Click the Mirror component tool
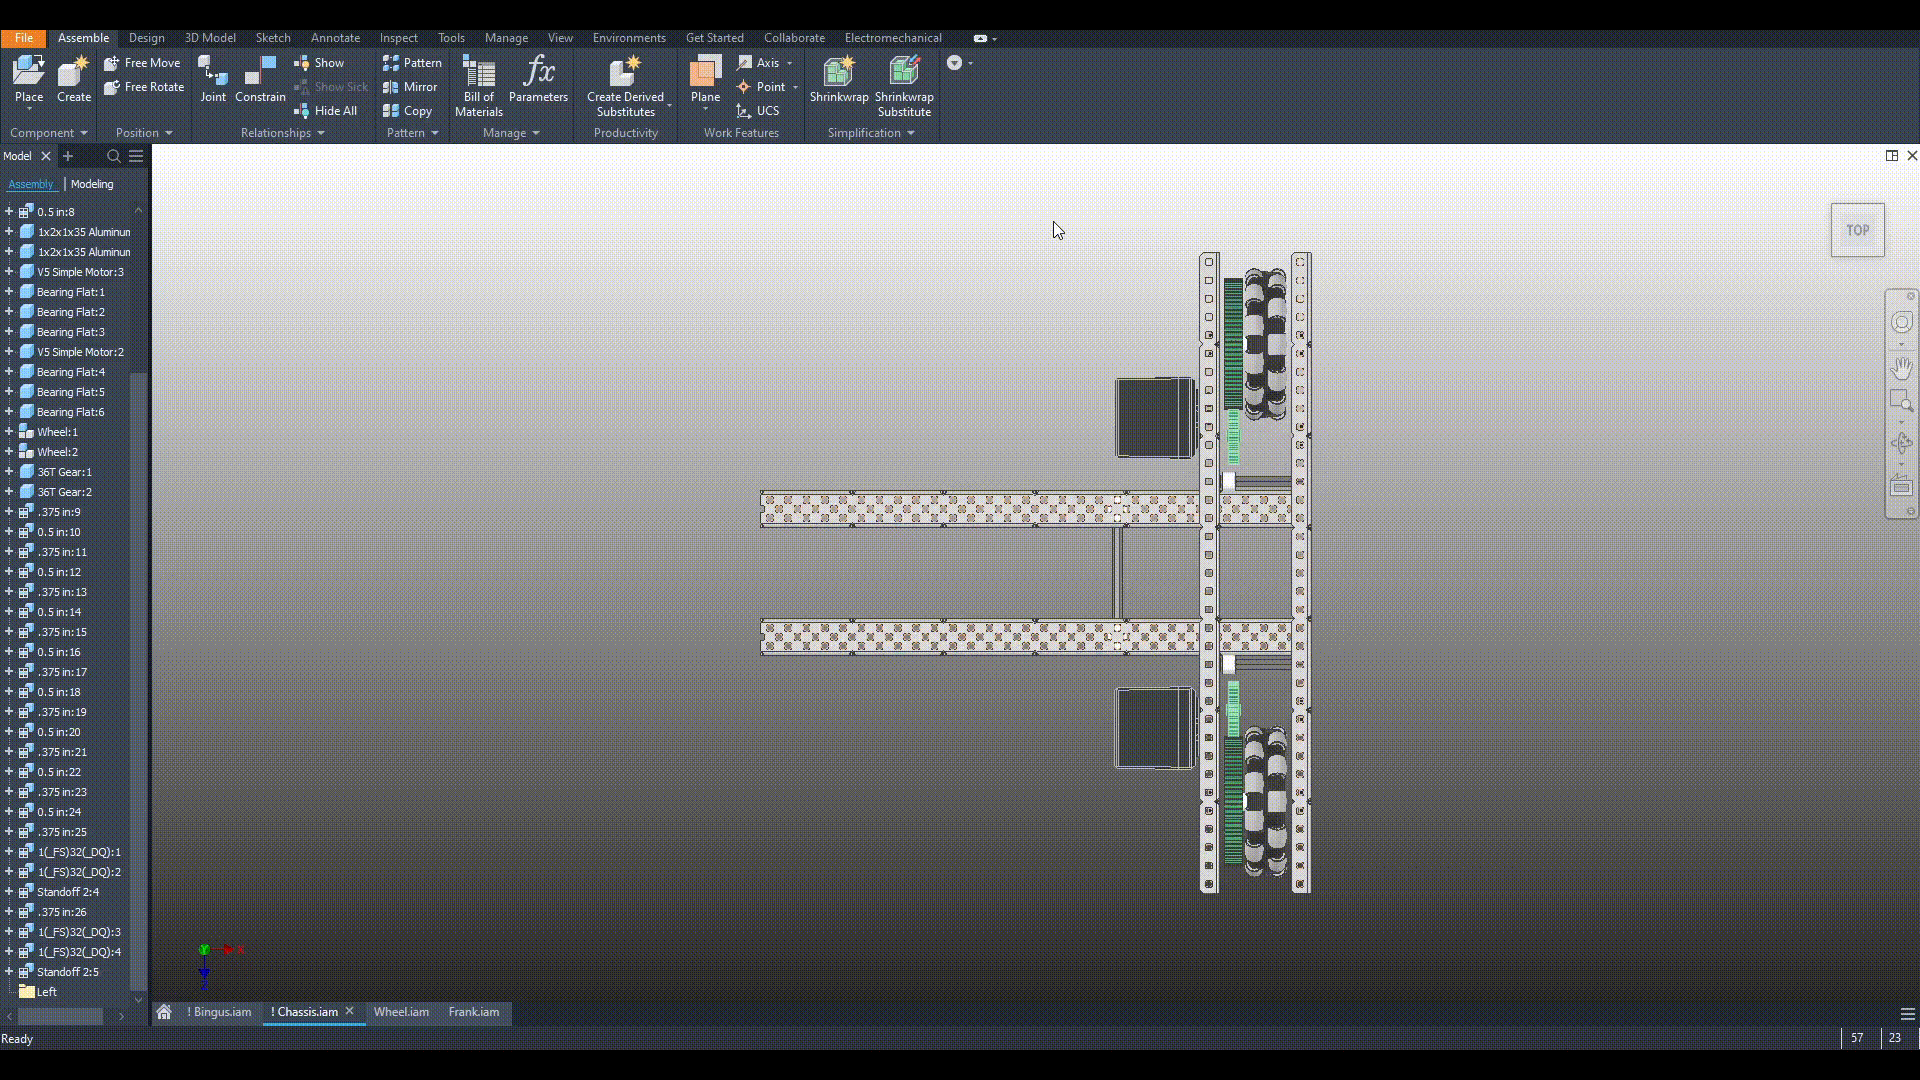Screen dimensions: 1920x1080 tap(410, 87)
